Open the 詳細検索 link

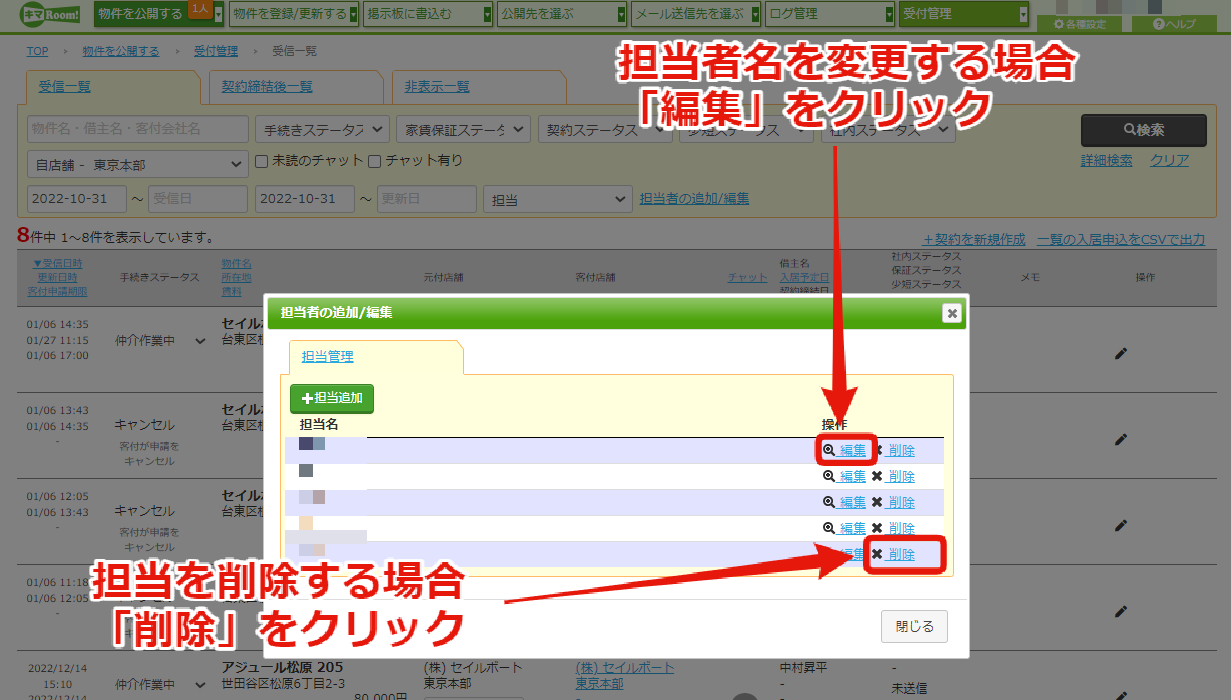click(x=1106, y=161)
